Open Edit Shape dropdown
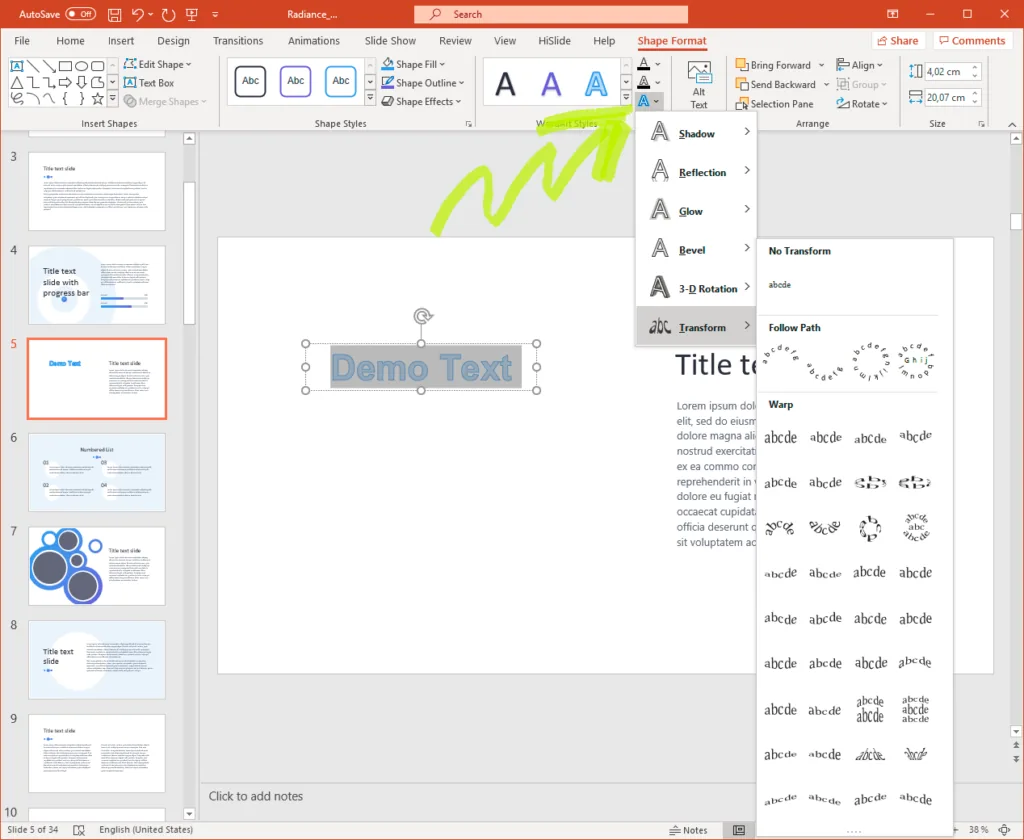This screenshot has height=840, width=1024. [x=157, y=64]
